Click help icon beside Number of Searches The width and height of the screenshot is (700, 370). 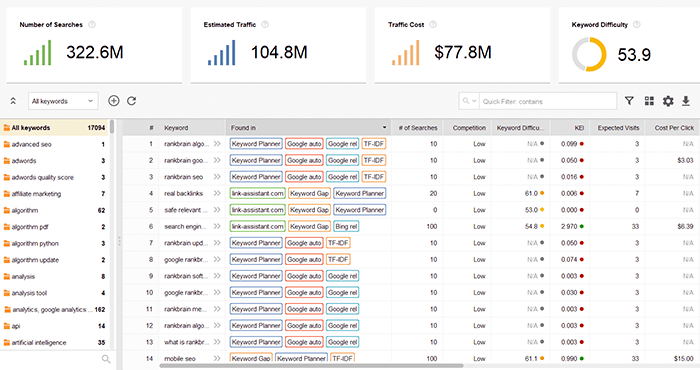pyautogui.click(x=92, y=25)
